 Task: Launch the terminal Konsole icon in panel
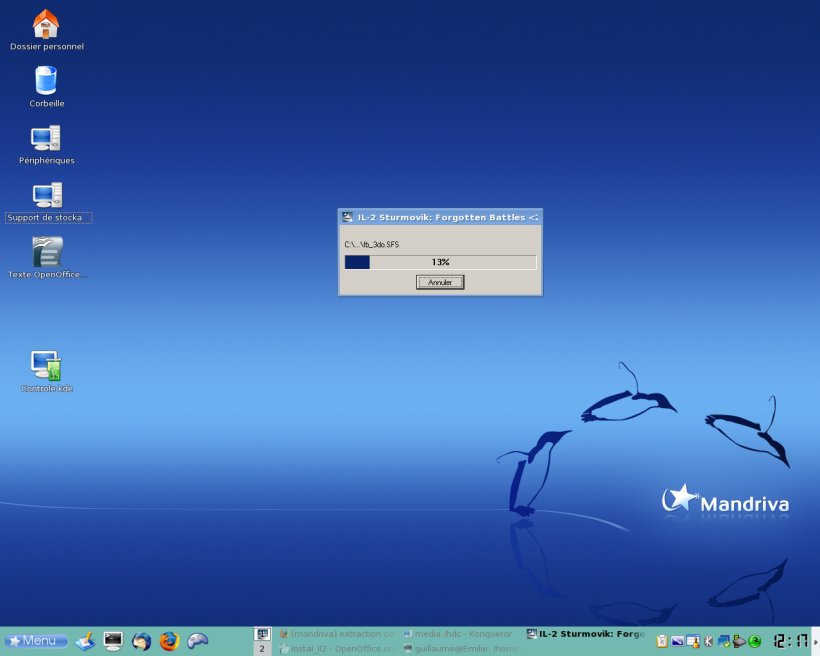tap(113, 641)
